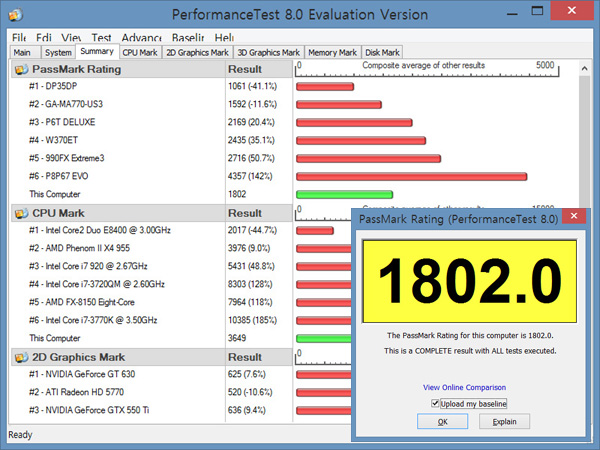Switch to the Disk Mark tab
The image size is (600, 450).
pyautogui.click(x=382, y=52)
